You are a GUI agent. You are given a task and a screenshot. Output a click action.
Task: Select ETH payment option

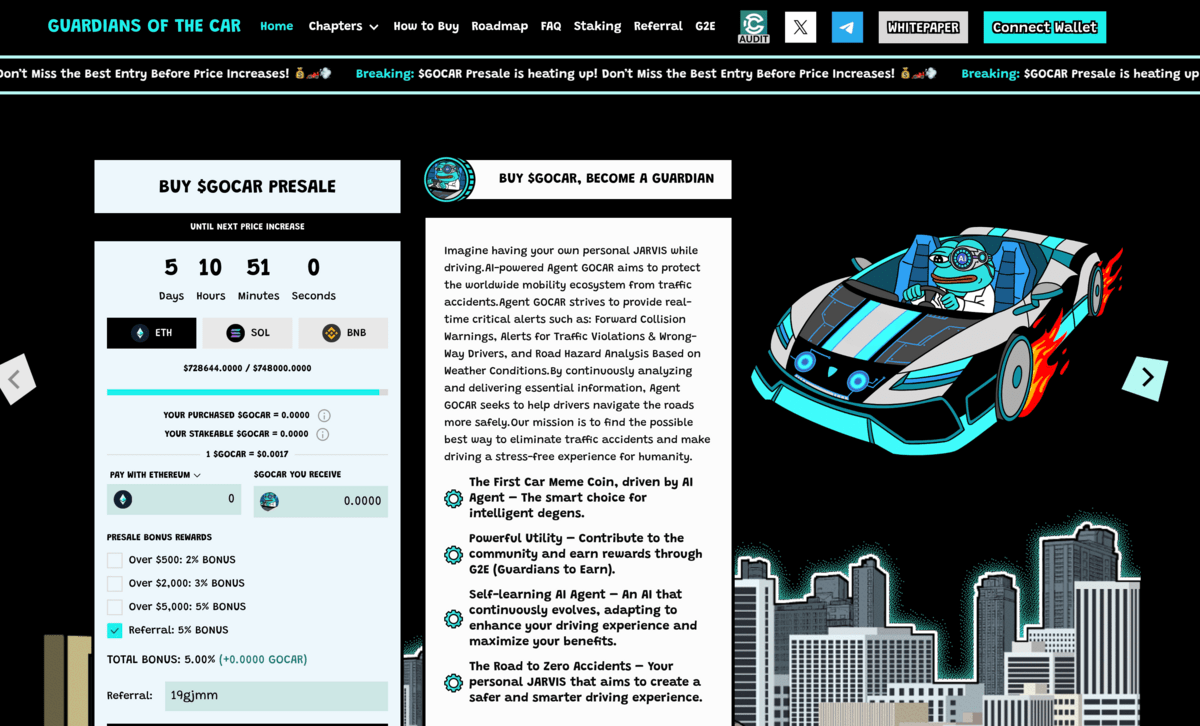[151, 333]
